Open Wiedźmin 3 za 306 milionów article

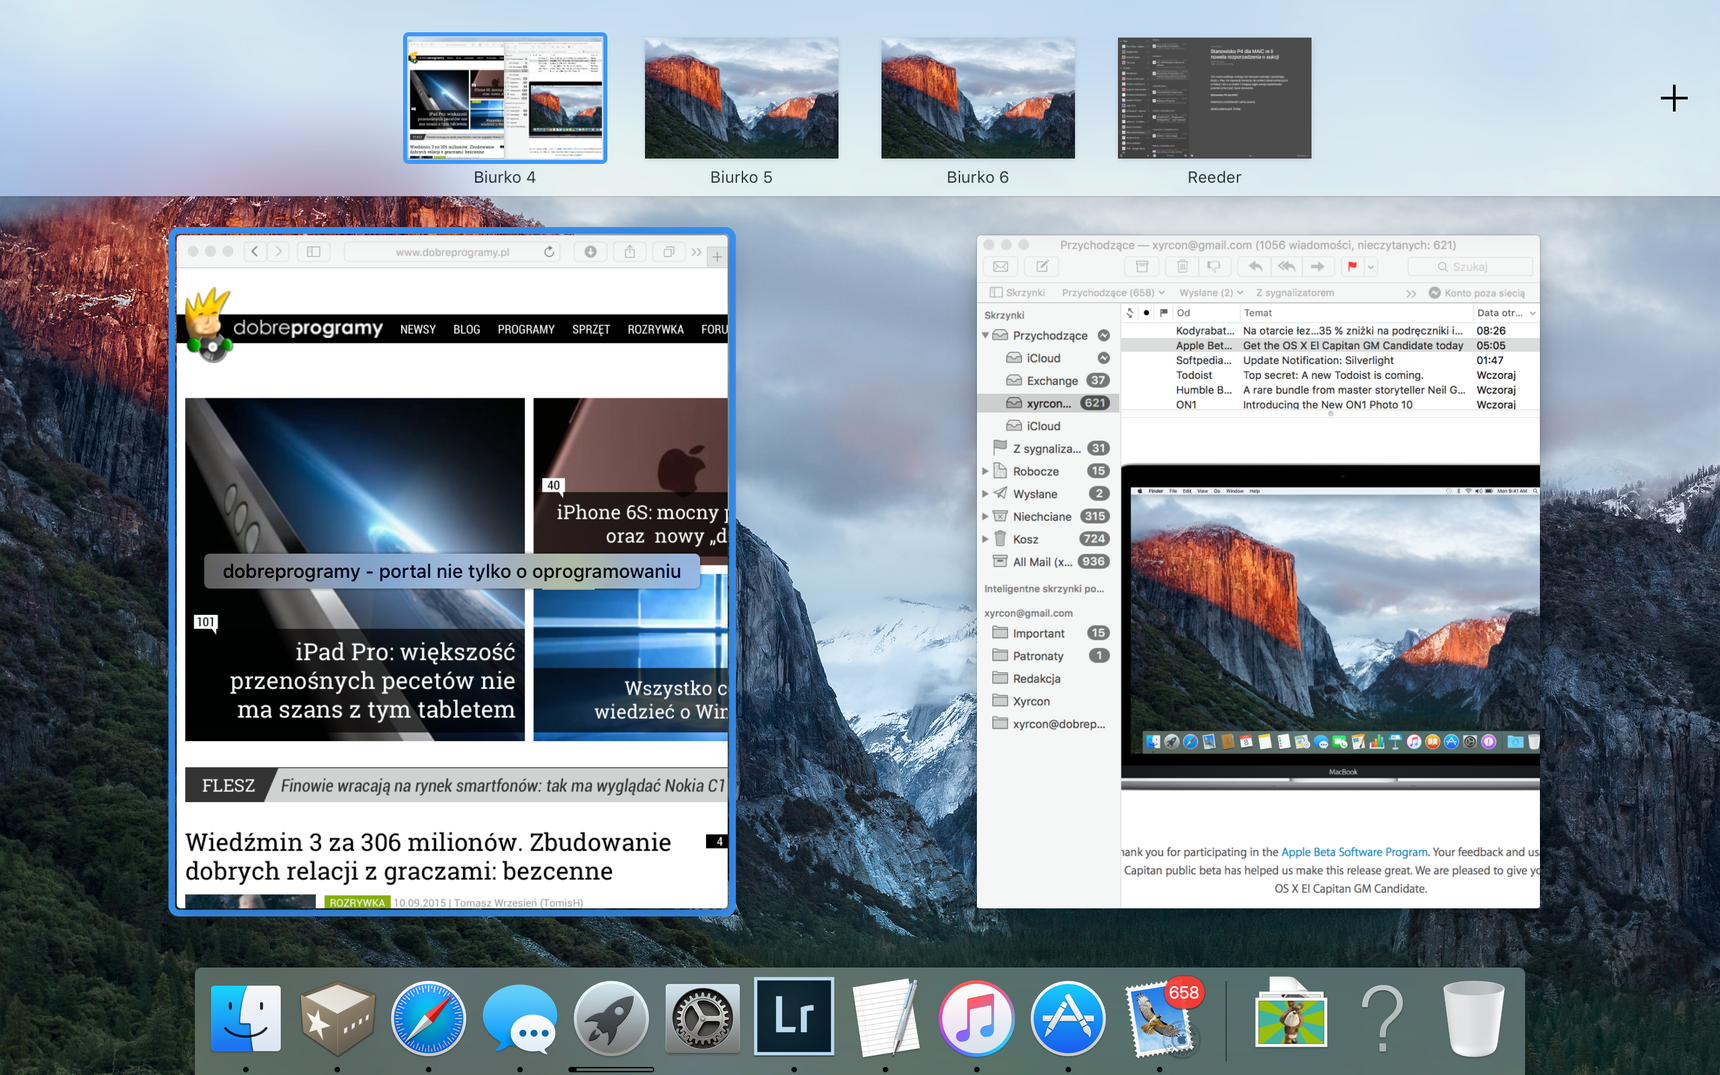point(428,856)
